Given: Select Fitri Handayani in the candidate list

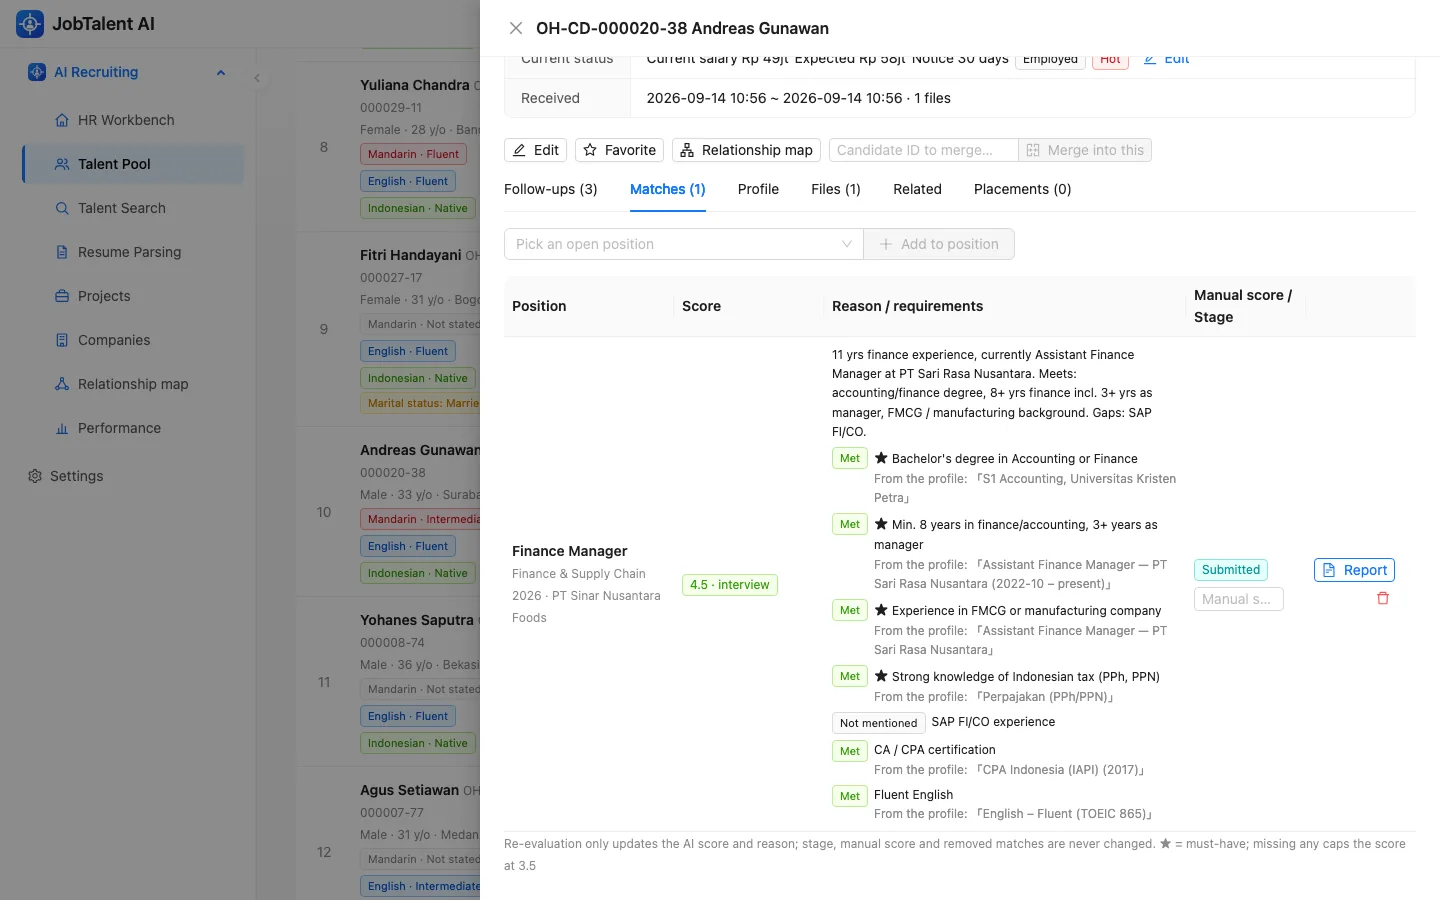Looking at the screenshot, I should tap(411, 255).
